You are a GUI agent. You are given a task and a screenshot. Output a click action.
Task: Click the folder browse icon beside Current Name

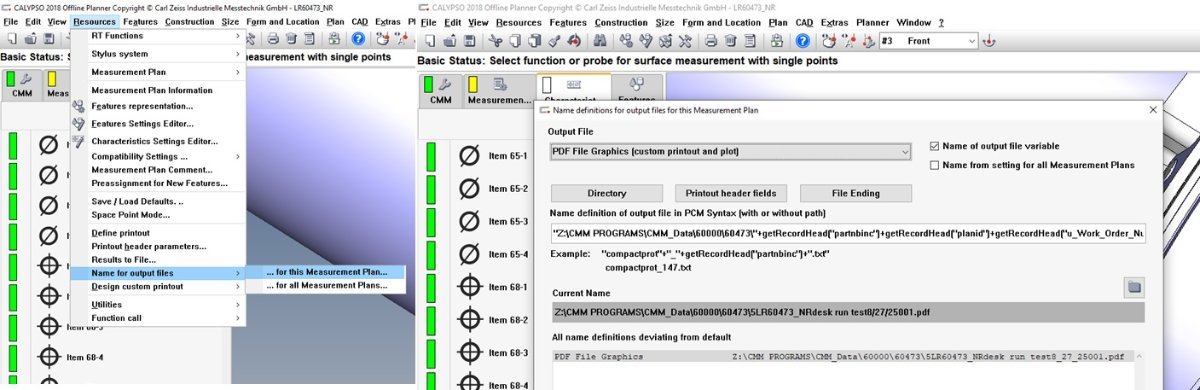coord(1134,288)
